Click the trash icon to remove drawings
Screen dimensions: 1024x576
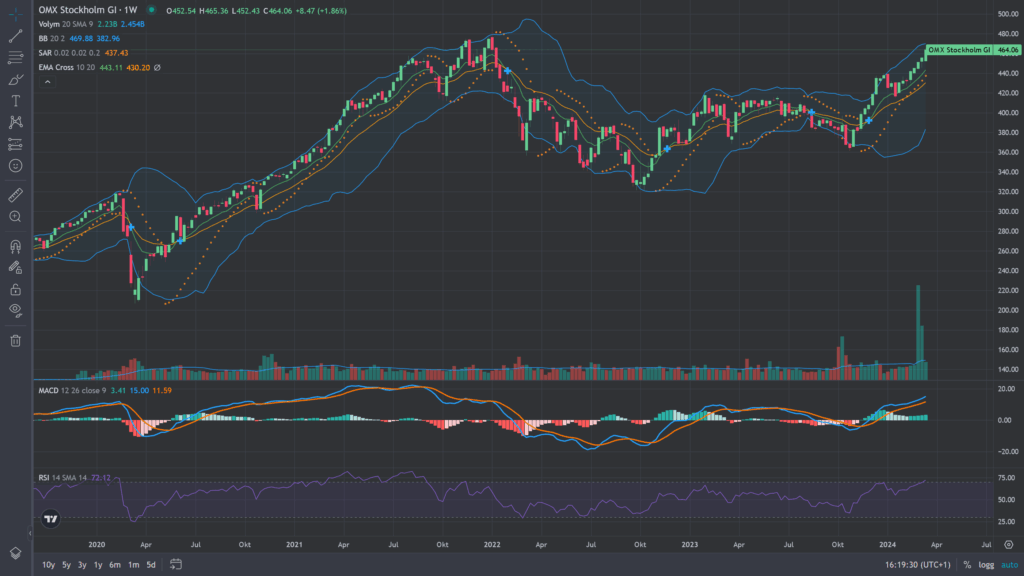click(15, 341)
